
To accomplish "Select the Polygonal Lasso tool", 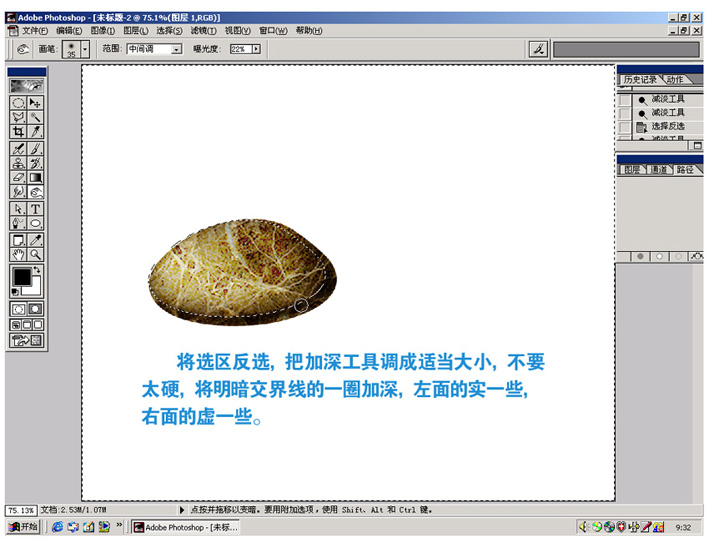I will (18, 117).
